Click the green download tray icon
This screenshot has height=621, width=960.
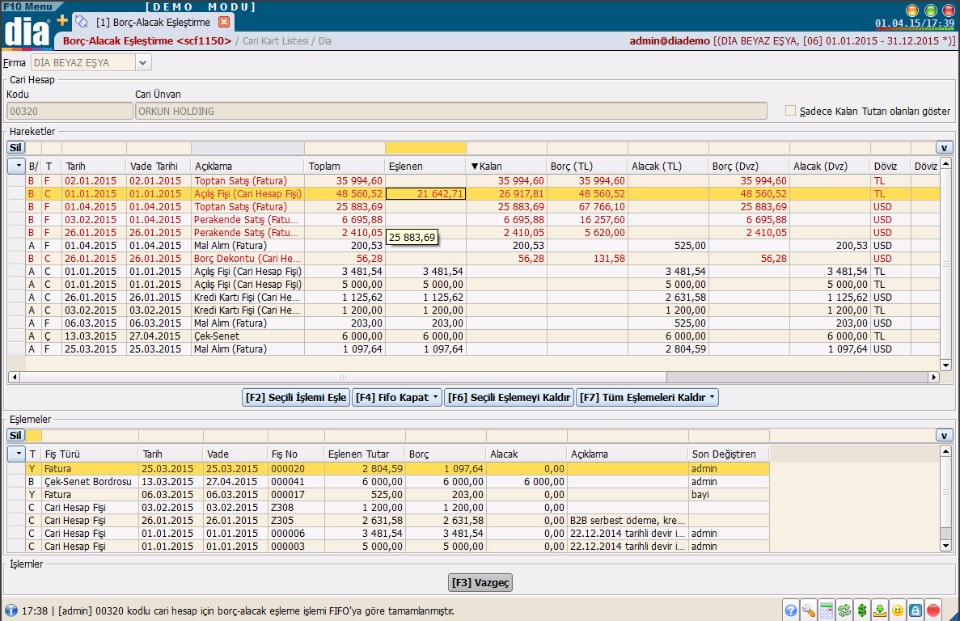coord(880,611)
